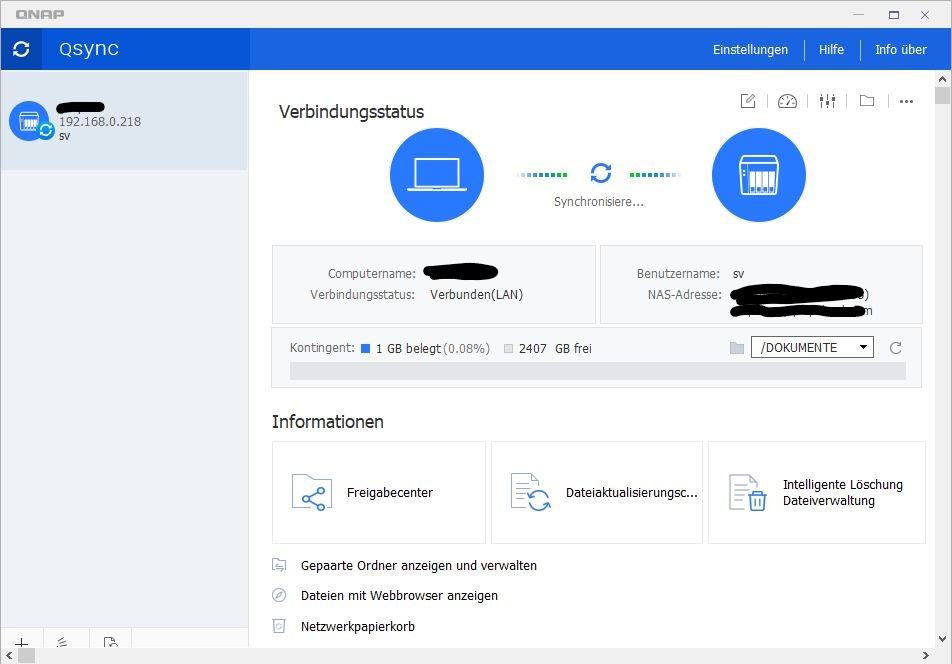The image size is (952, 664).
Task: Click the file update sync document icon
Action: click(530, 492)
